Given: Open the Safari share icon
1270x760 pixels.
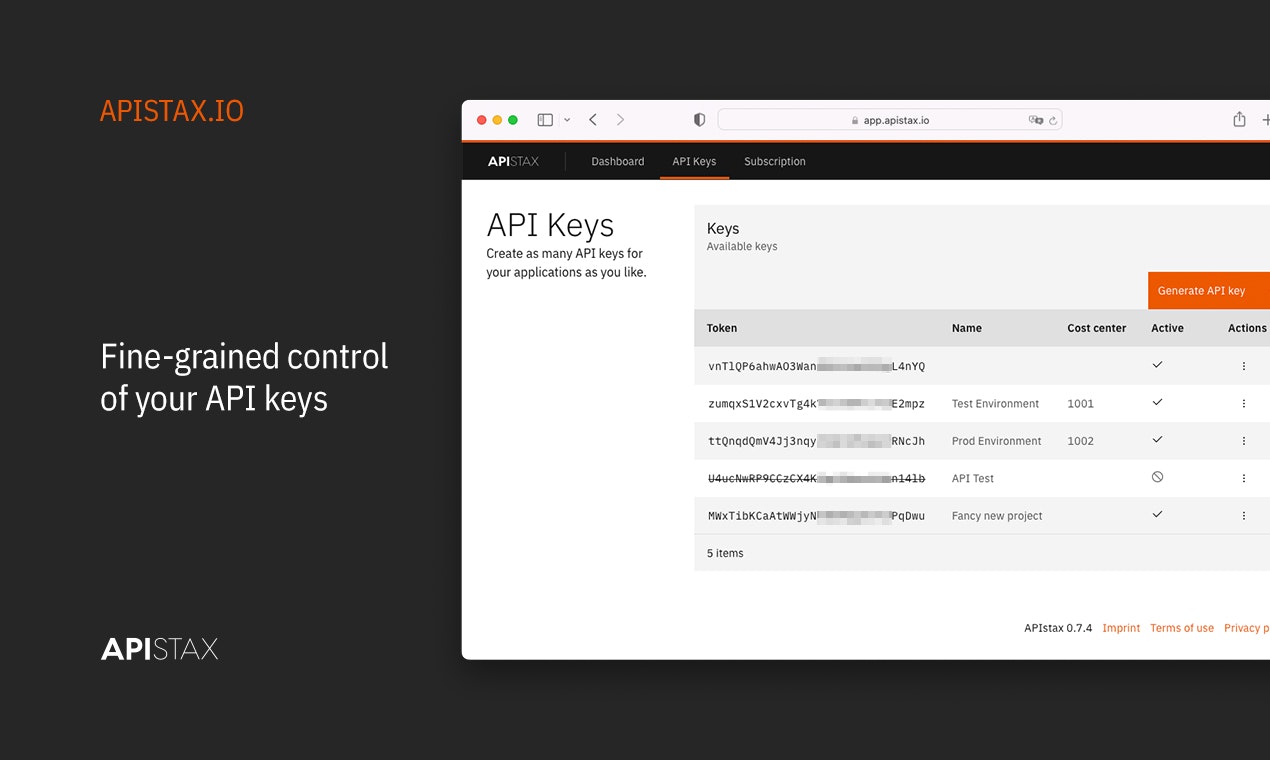Looking at the screenshot, I should [x=1239, y=119].
